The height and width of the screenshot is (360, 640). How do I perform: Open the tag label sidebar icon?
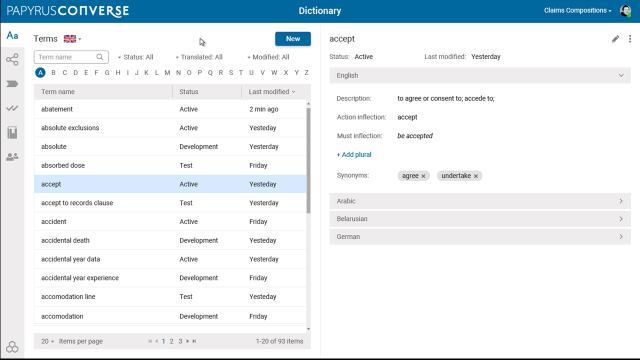pos(12,84)
